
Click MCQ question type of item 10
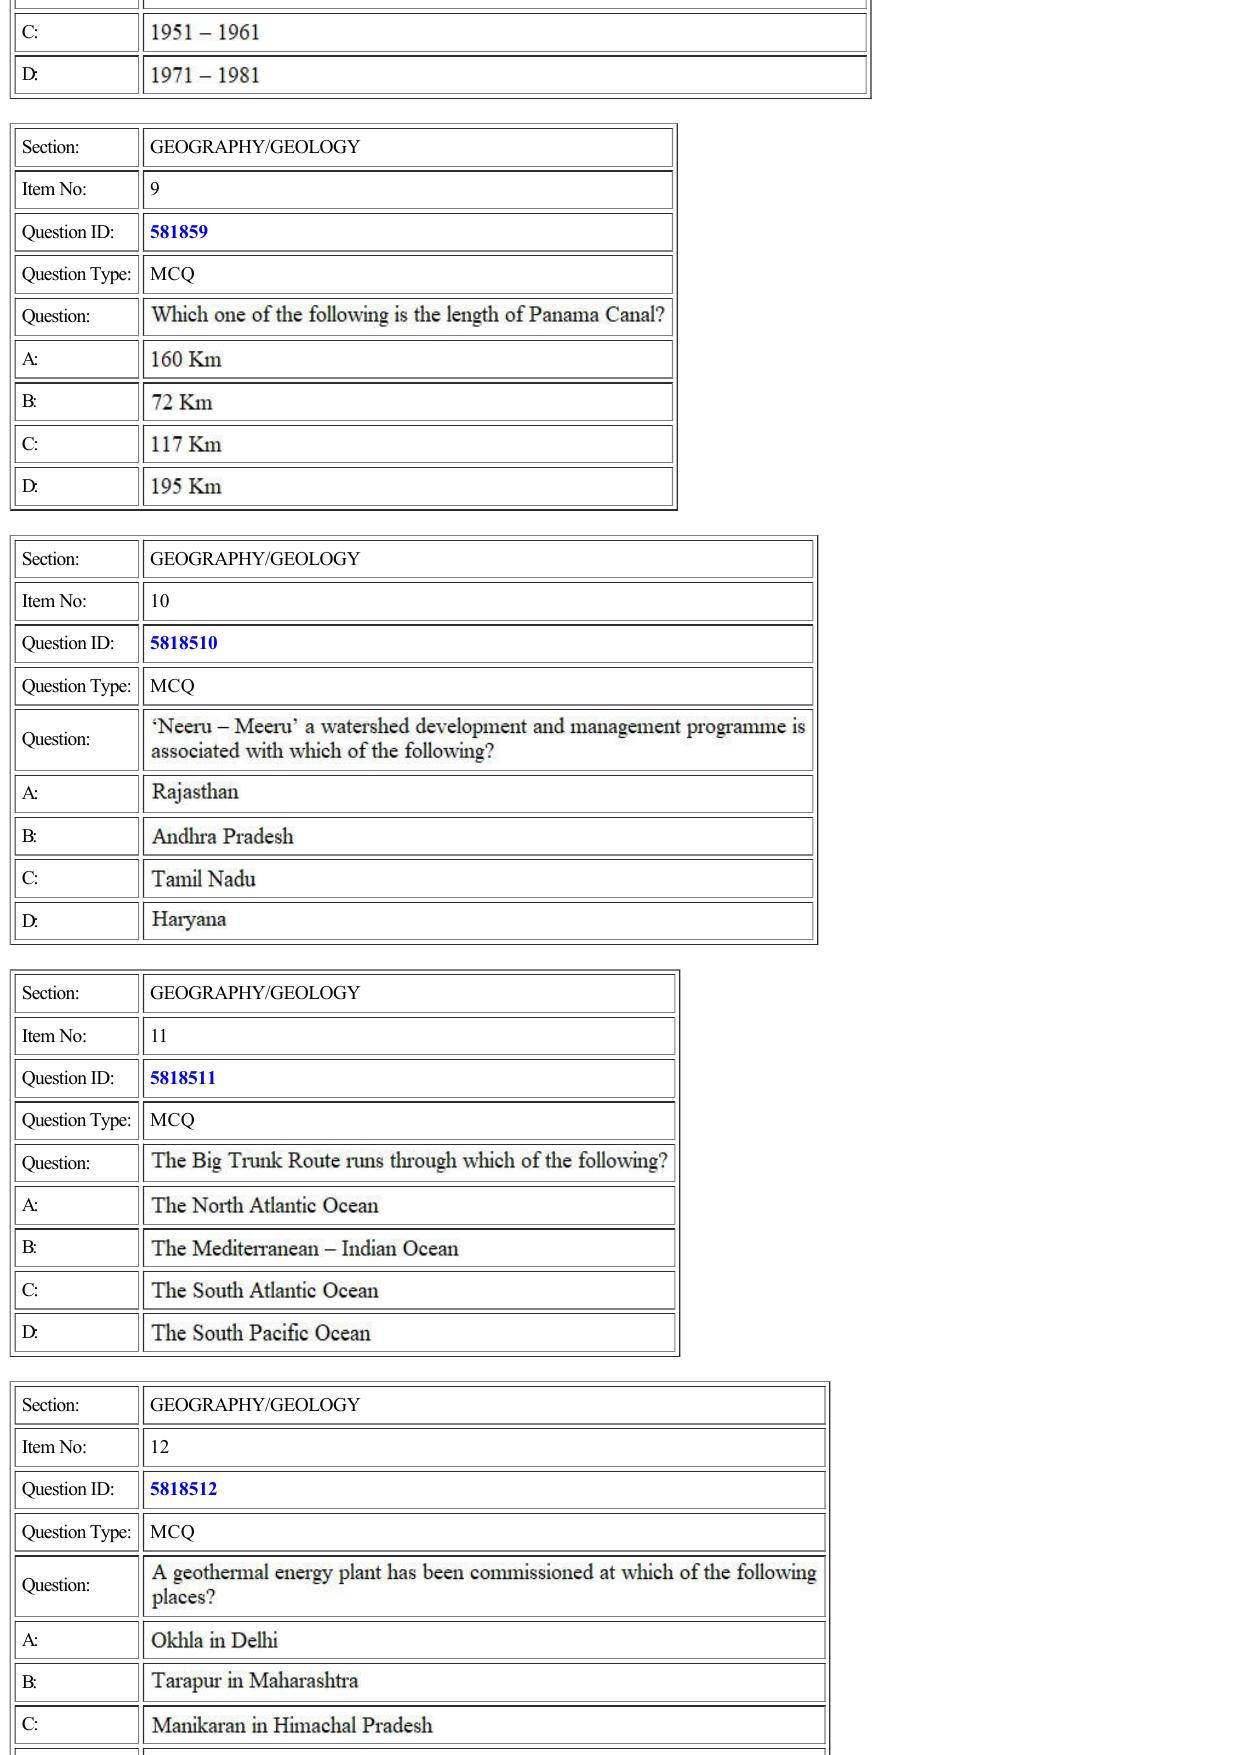click(172, 686)
